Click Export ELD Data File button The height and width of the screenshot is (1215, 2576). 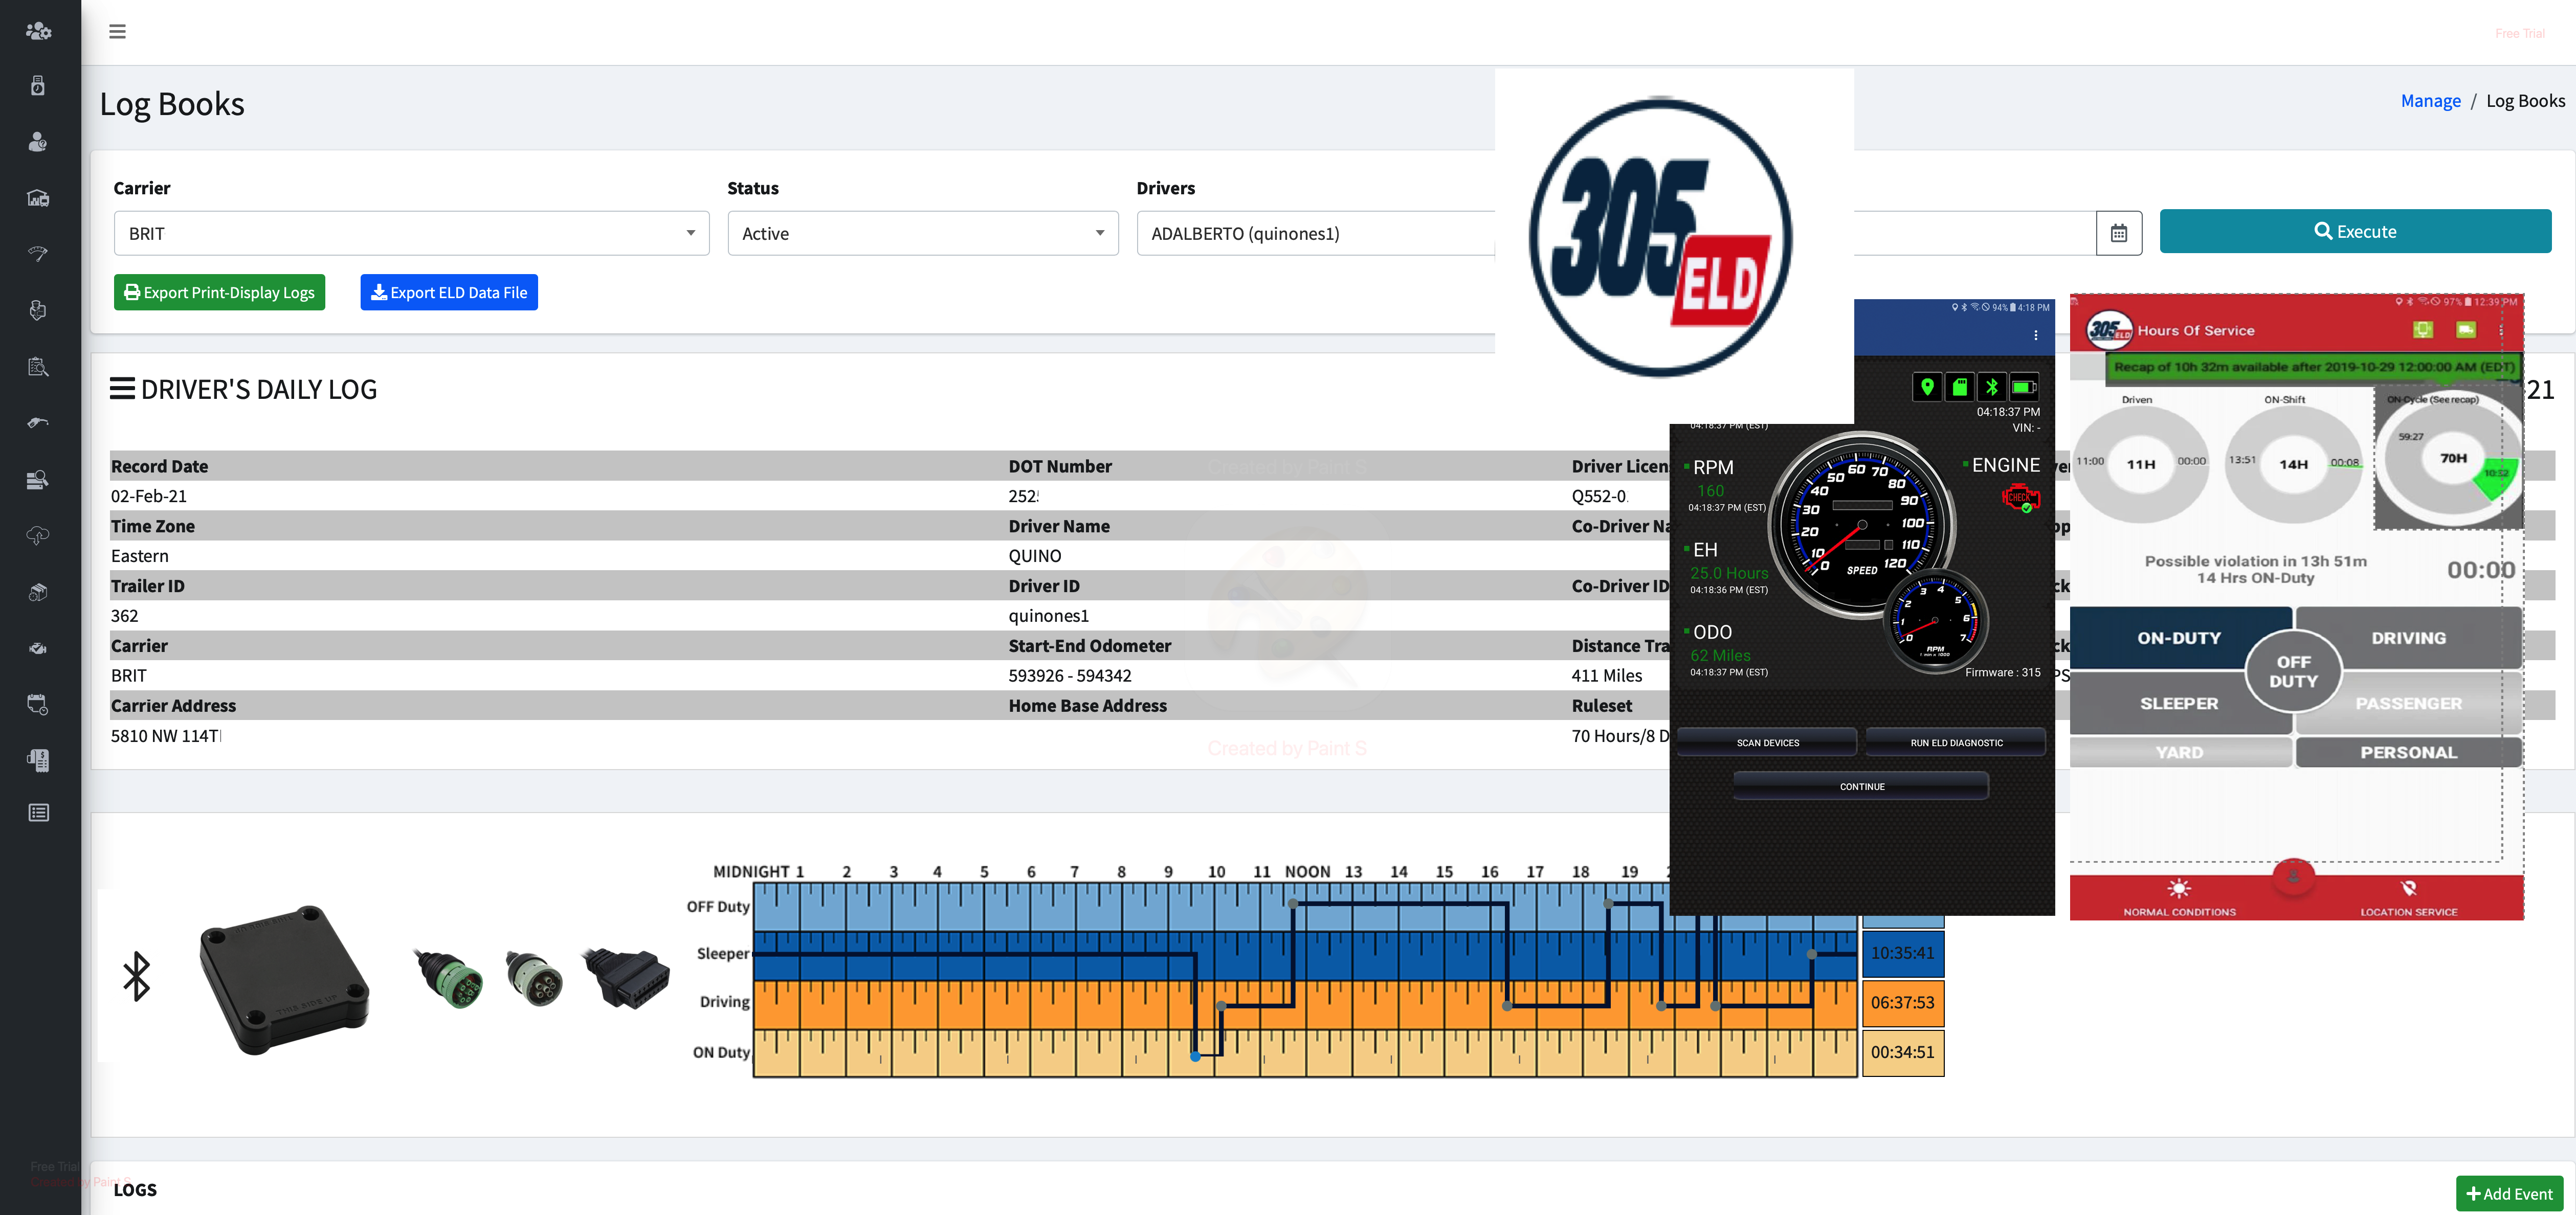449,292
